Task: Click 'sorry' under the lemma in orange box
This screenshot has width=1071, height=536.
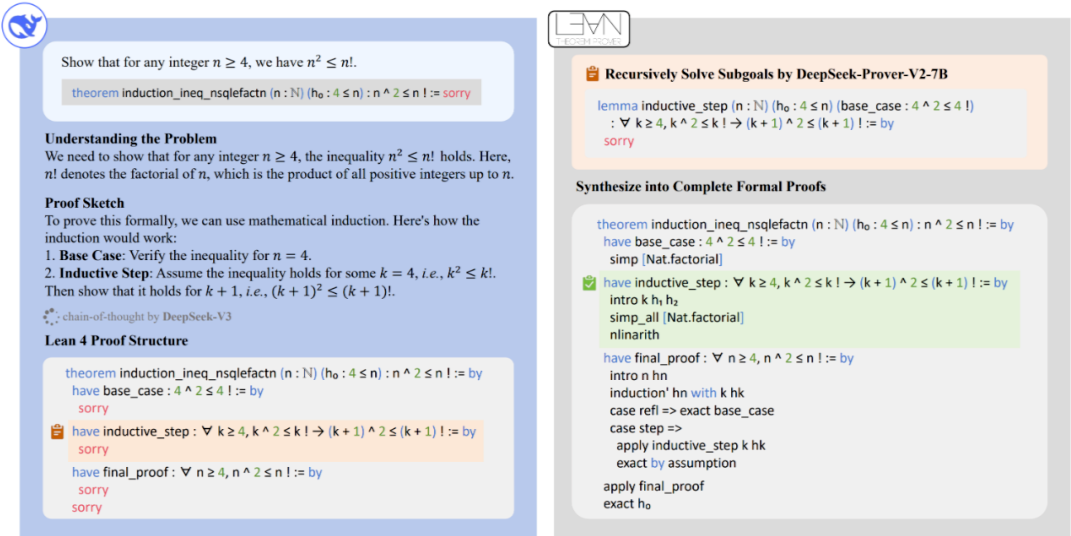Action: (619, 141)
